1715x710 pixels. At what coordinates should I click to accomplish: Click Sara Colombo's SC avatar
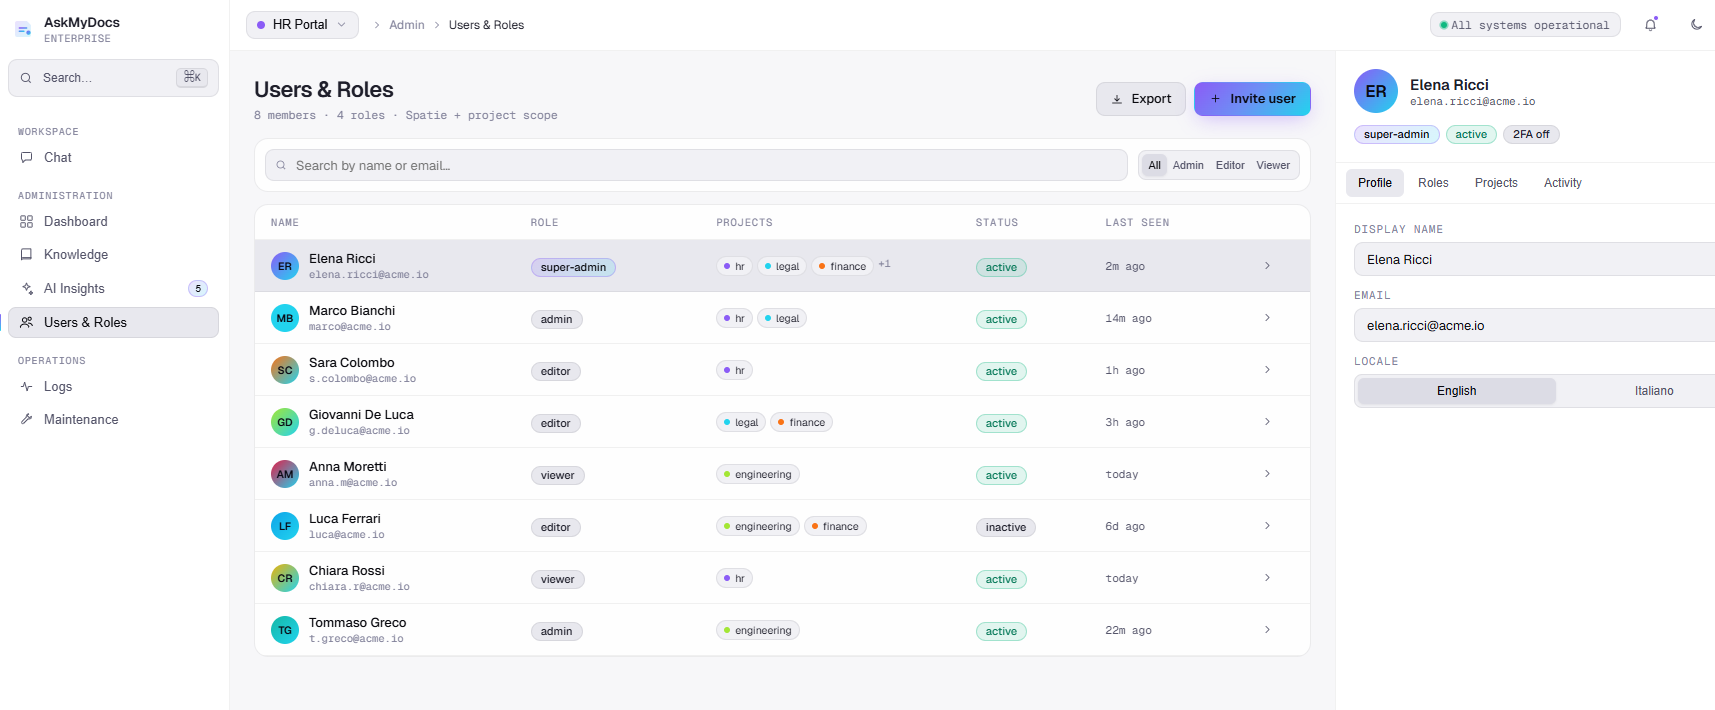pyautogui.click(x=285, y=370)
